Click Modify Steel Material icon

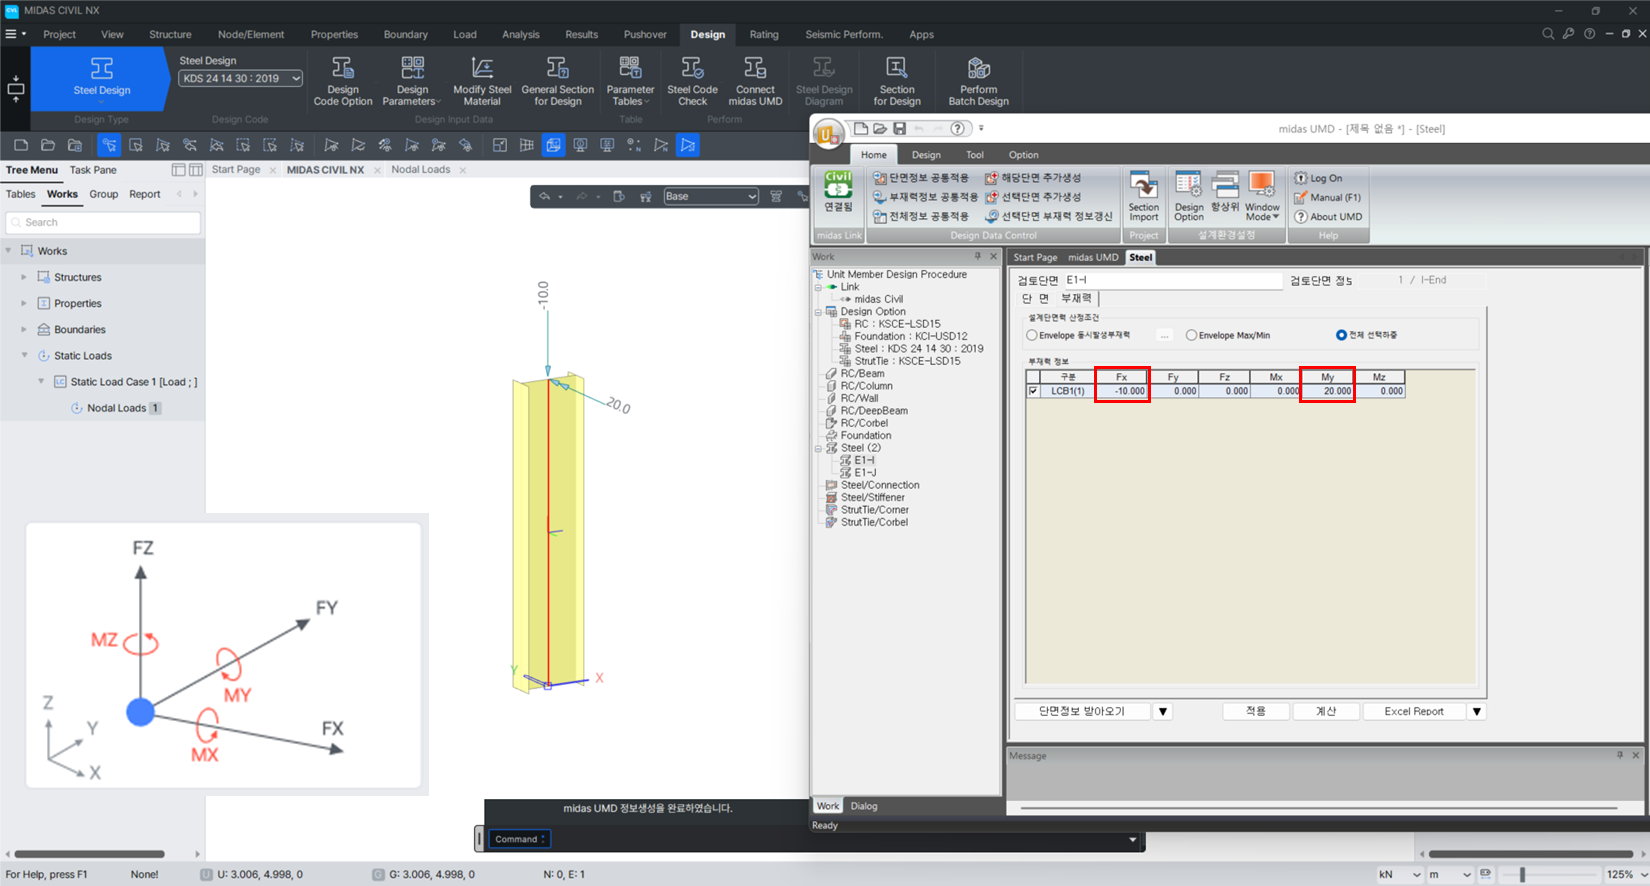[x=482, y=81]
